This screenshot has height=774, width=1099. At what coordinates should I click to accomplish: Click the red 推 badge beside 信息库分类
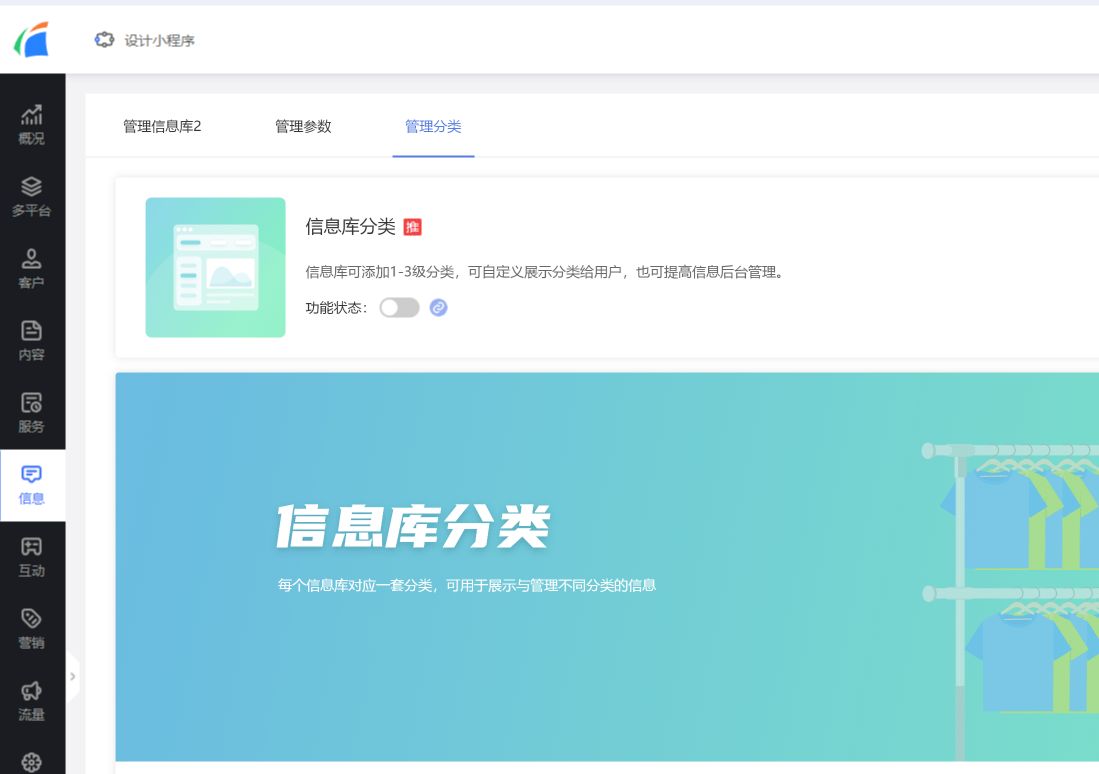click(x=412, y=227)
